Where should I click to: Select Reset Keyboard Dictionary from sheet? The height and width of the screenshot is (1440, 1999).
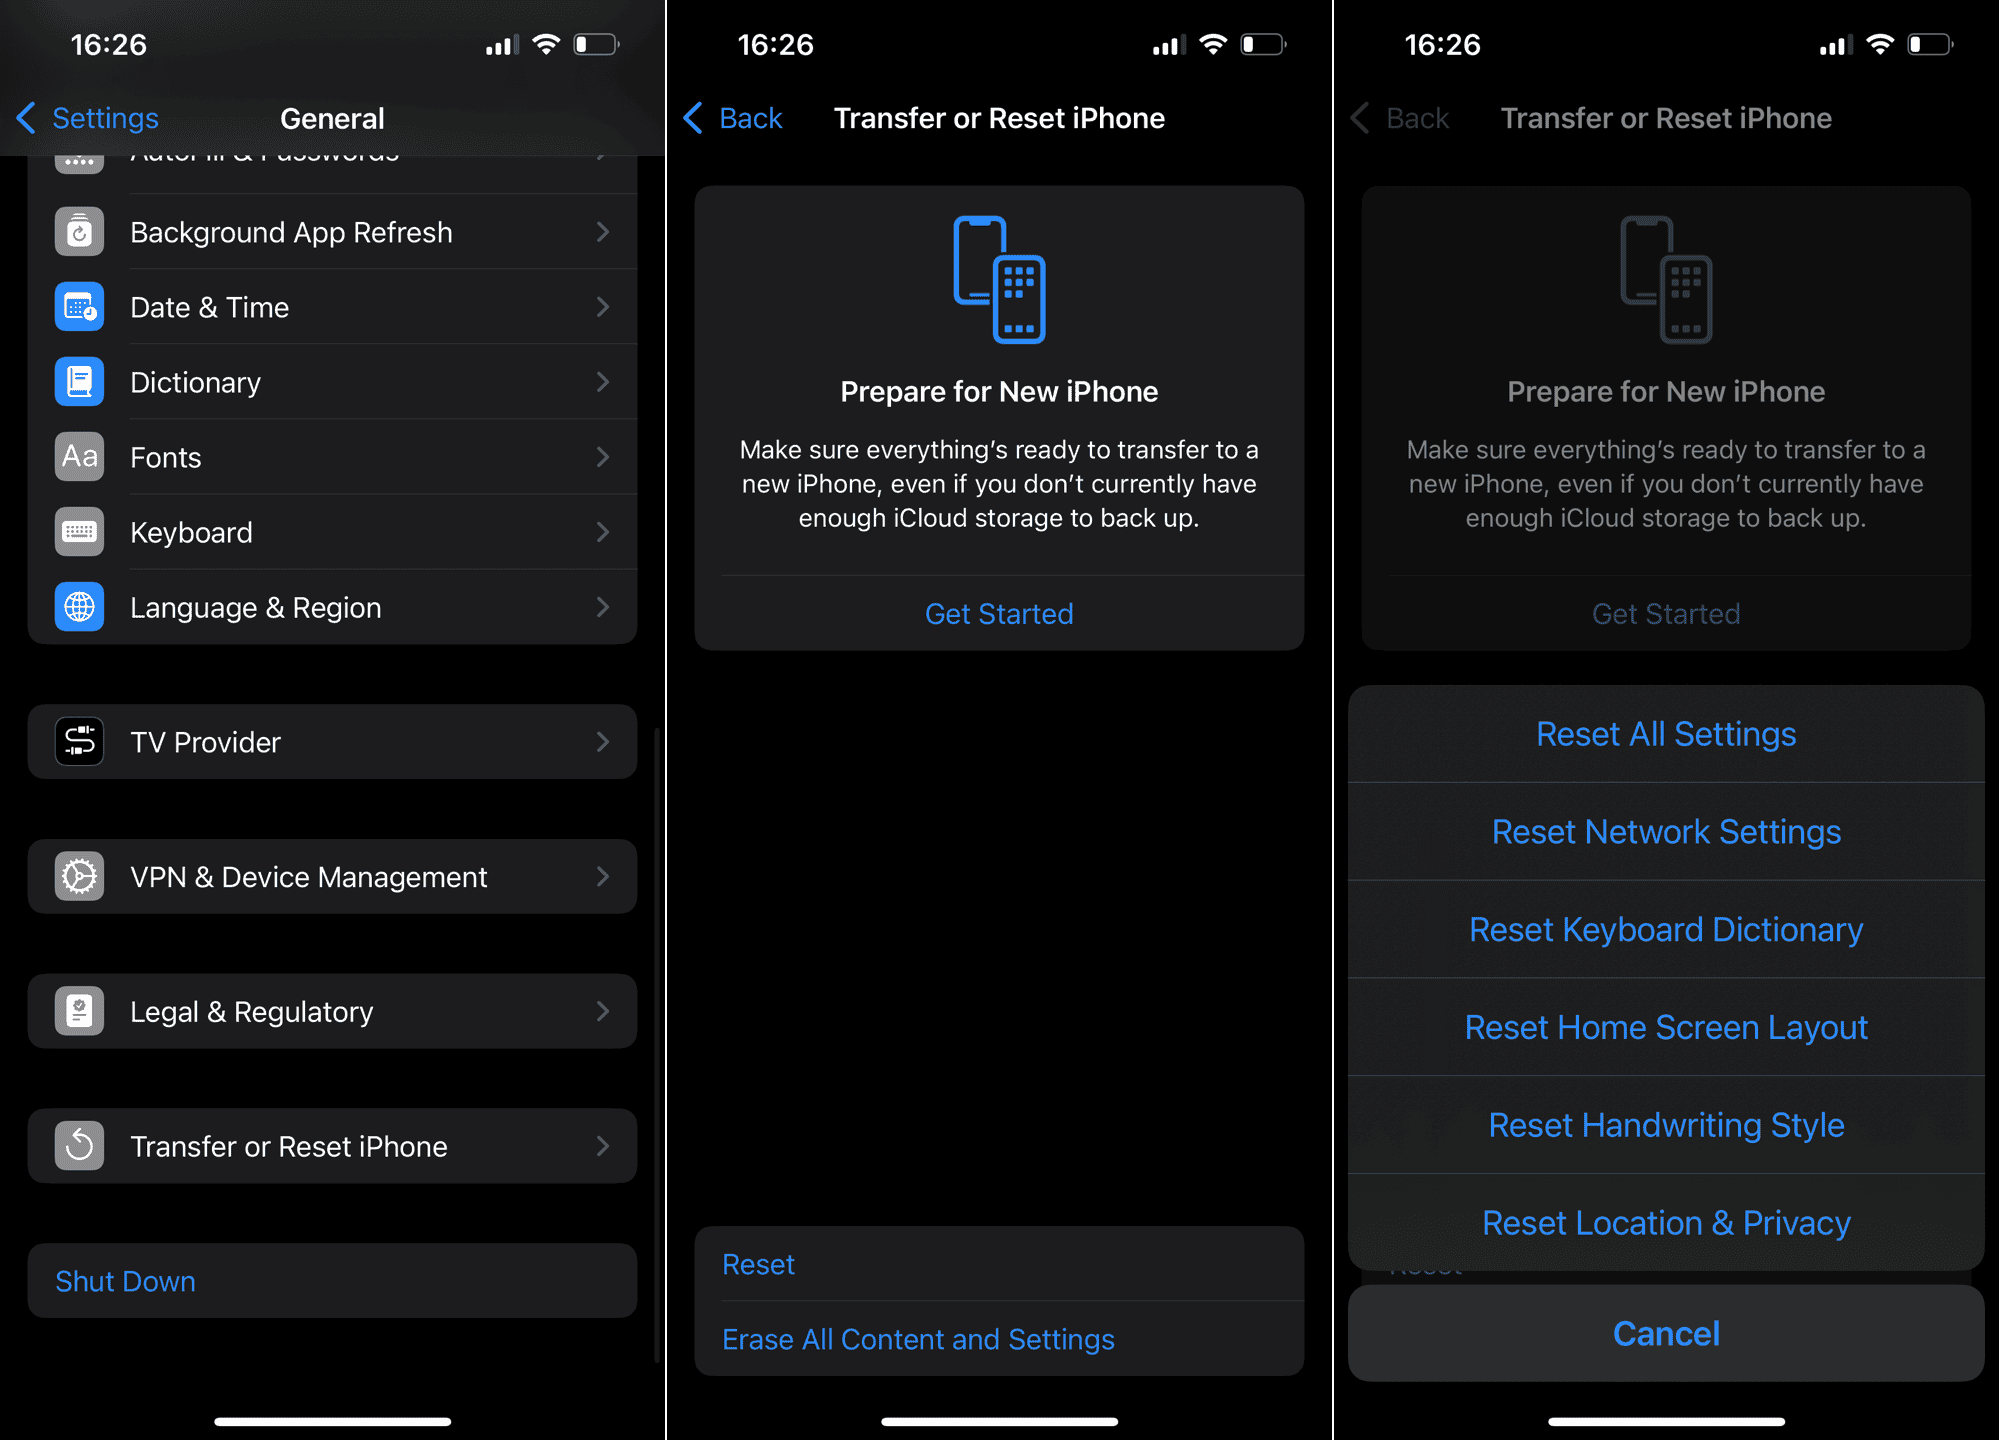coord(1666,930)
